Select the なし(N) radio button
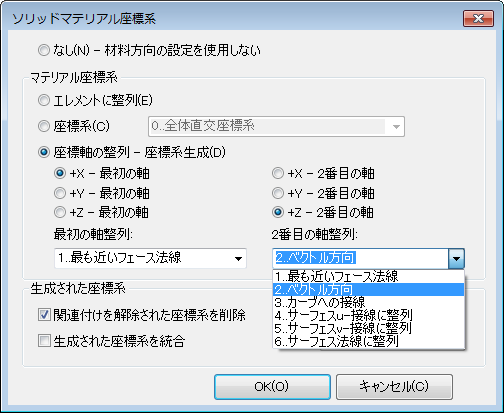 pos(44,51)
